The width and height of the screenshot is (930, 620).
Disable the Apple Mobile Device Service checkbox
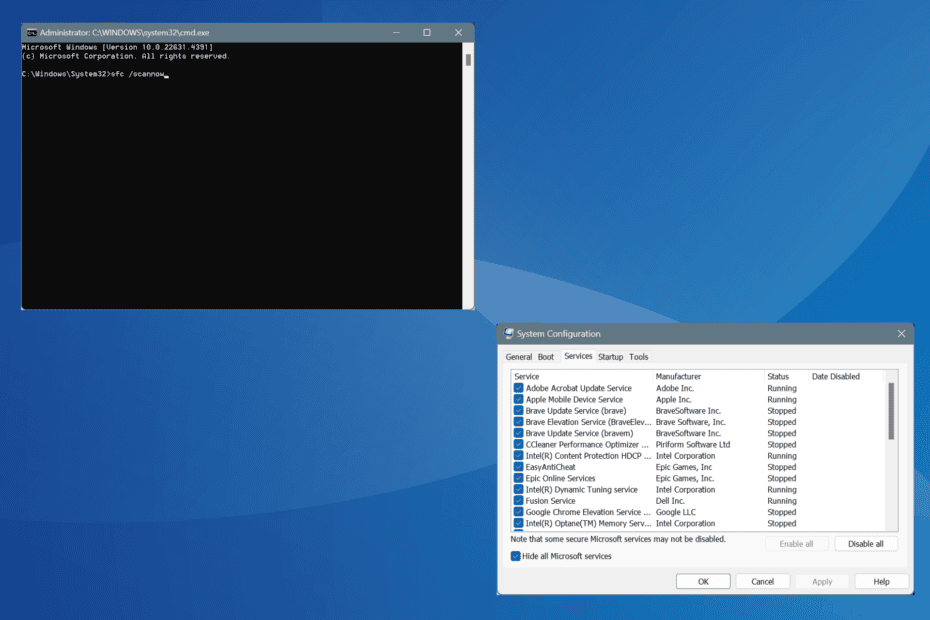[518, 399]
